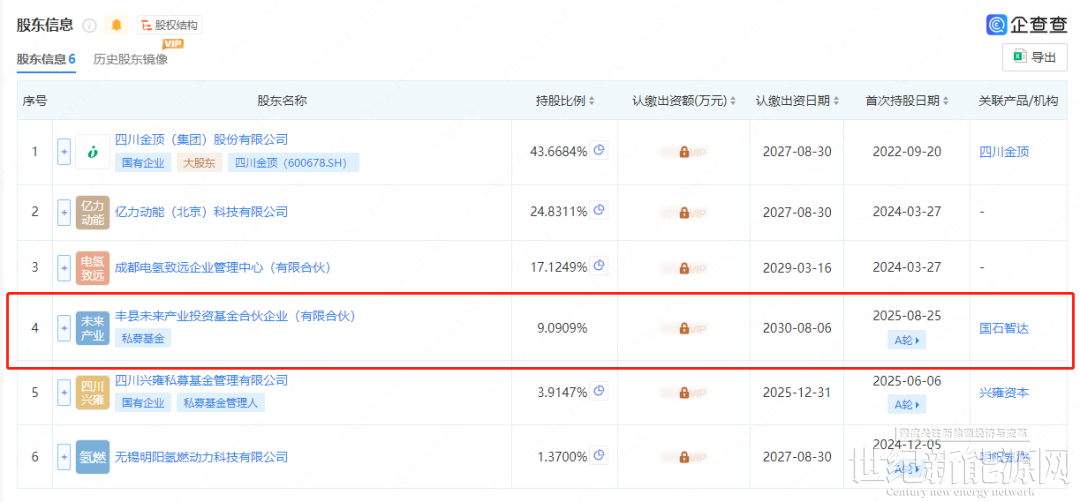1080x502 pixels.
Task: Click the info icon next to 股东信息 title
Action: (90, 25)
